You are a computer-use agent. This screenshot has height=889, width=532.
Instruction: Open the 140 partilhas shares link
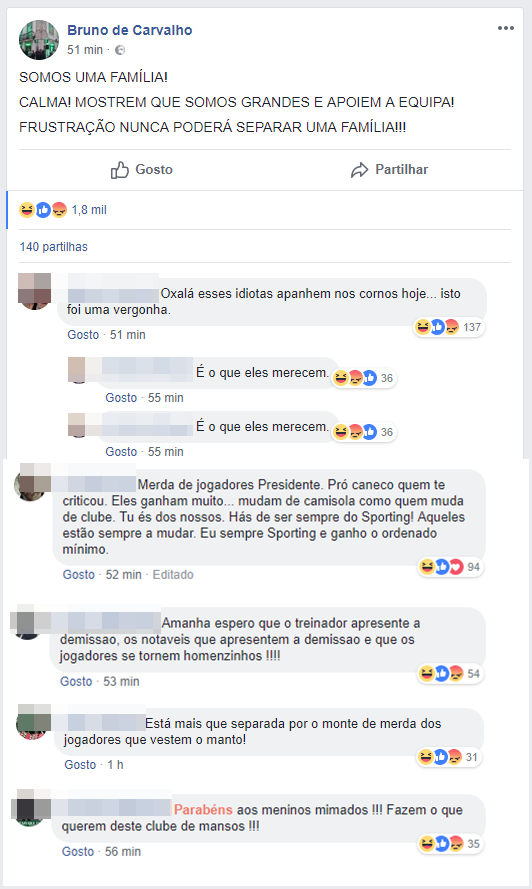tap(53, 247)
